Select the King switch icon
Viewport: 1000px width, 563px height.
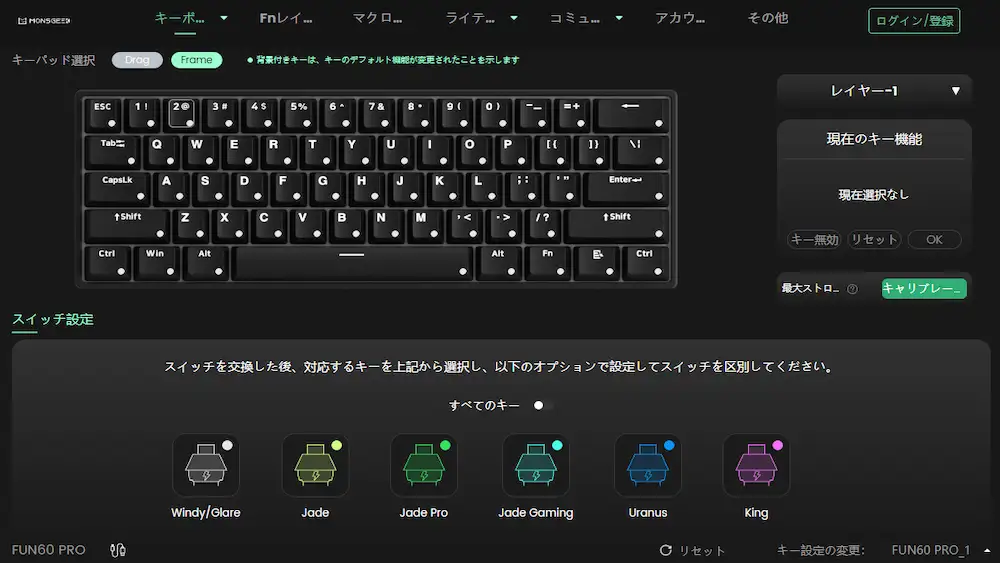756,465
